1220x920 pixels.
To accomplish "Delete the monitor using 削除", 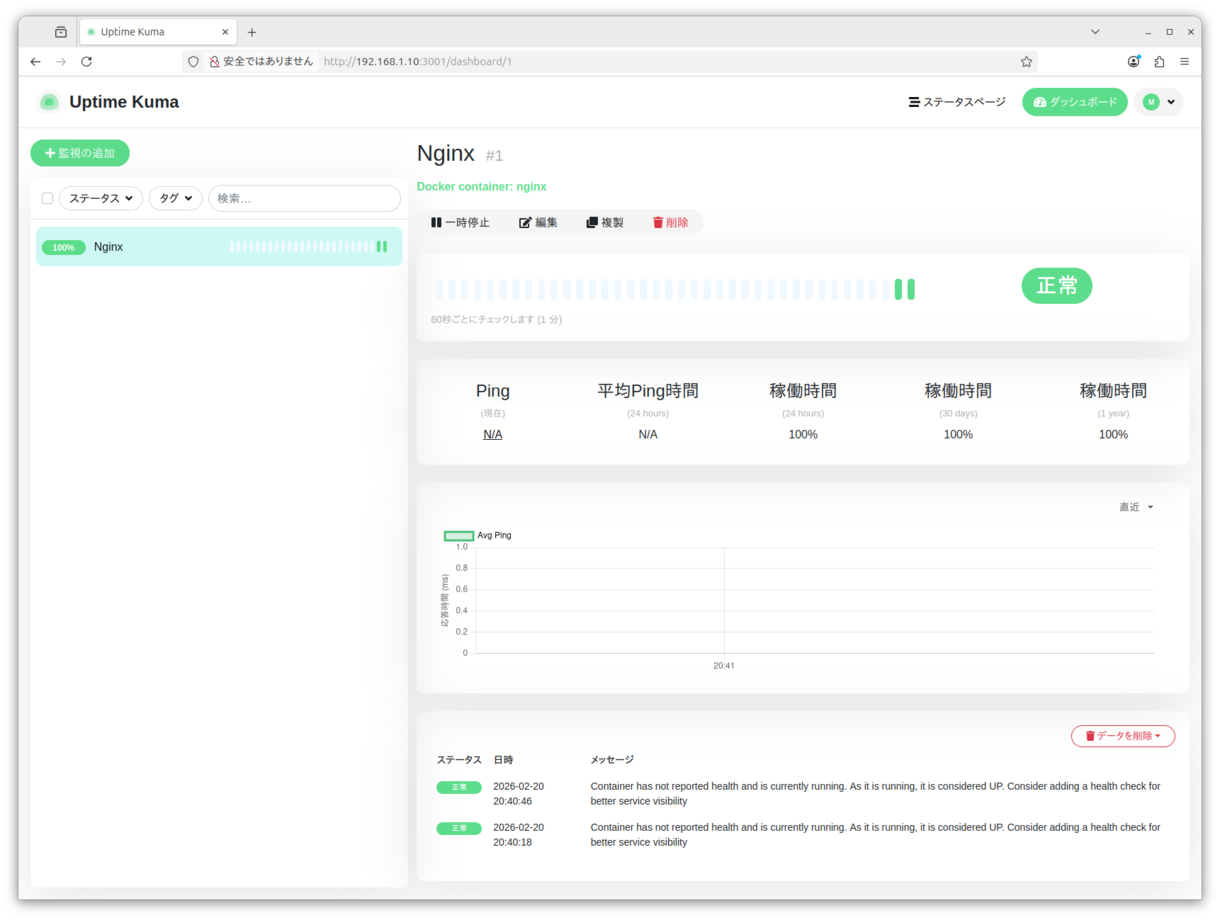I will click(670, 223).
